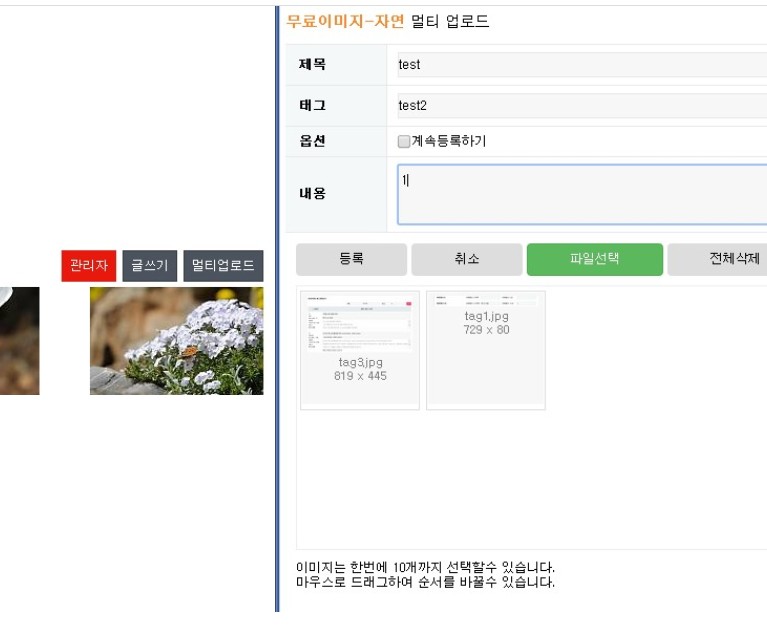This screenshot has height=633, width=767.
Task: Click the tag3.jpg file name text
Action: click(360, 362)
